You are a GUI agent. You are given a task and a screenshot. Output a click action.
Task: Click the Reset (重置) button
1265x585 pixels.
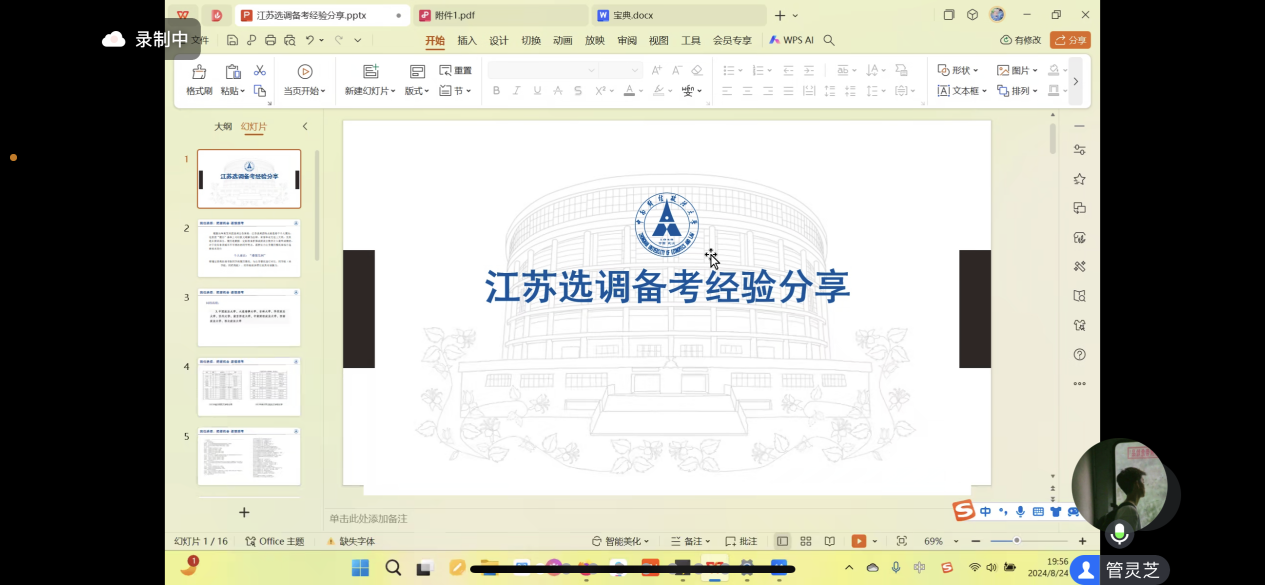point(456,71)
